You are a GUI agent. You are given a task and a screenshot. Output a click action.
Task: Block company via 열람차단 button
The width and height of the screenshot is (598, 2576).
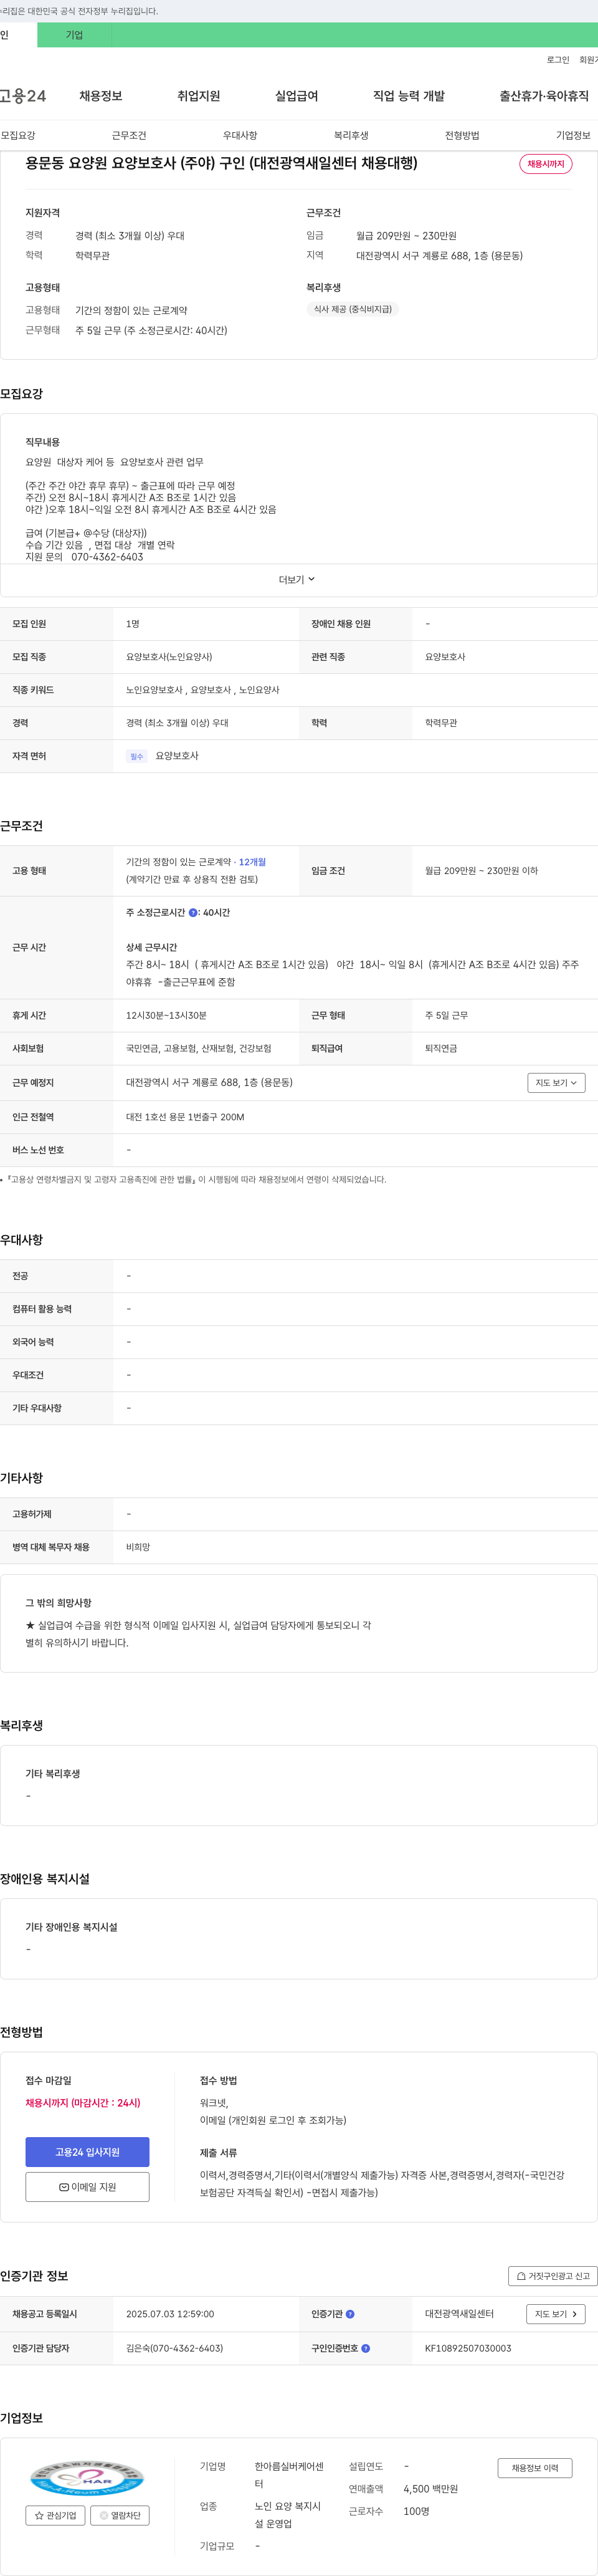pyautogui.click(x=120, y=2515)
